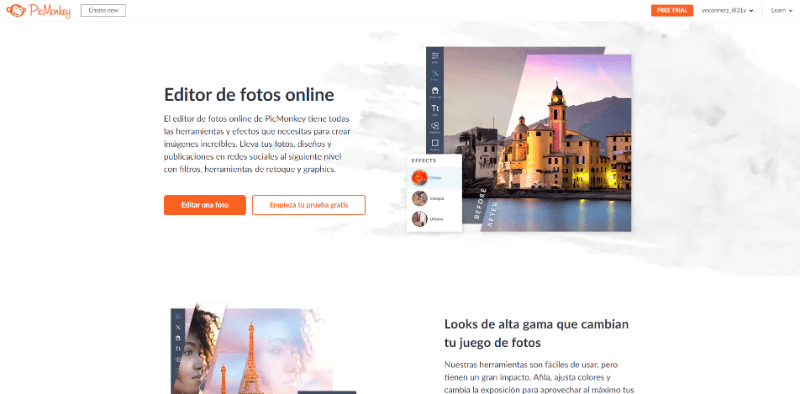Start the FREE TRIAL from the header
This screenshot has width=800, height=394.
click(671, 10)
